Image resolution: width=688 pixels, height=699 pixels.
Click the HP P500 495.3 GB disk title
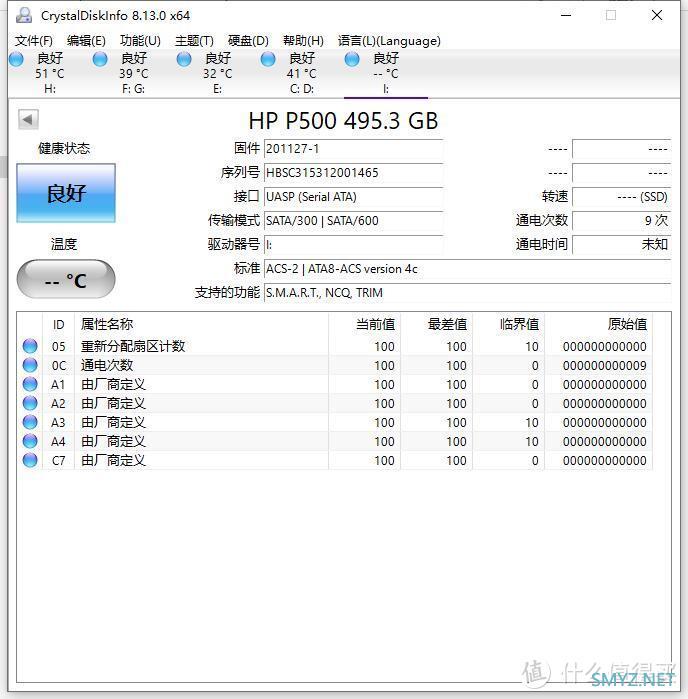tap(343, 121)
